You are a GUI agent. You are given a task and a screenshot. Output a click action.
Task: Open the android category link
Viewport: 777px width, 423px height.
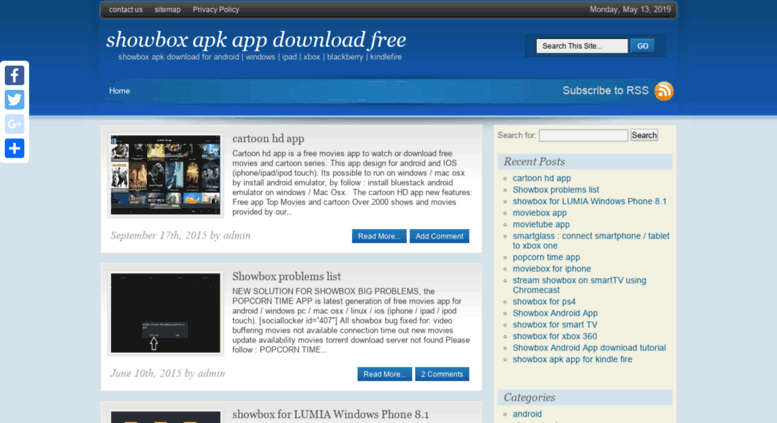[x=527, y=414]
